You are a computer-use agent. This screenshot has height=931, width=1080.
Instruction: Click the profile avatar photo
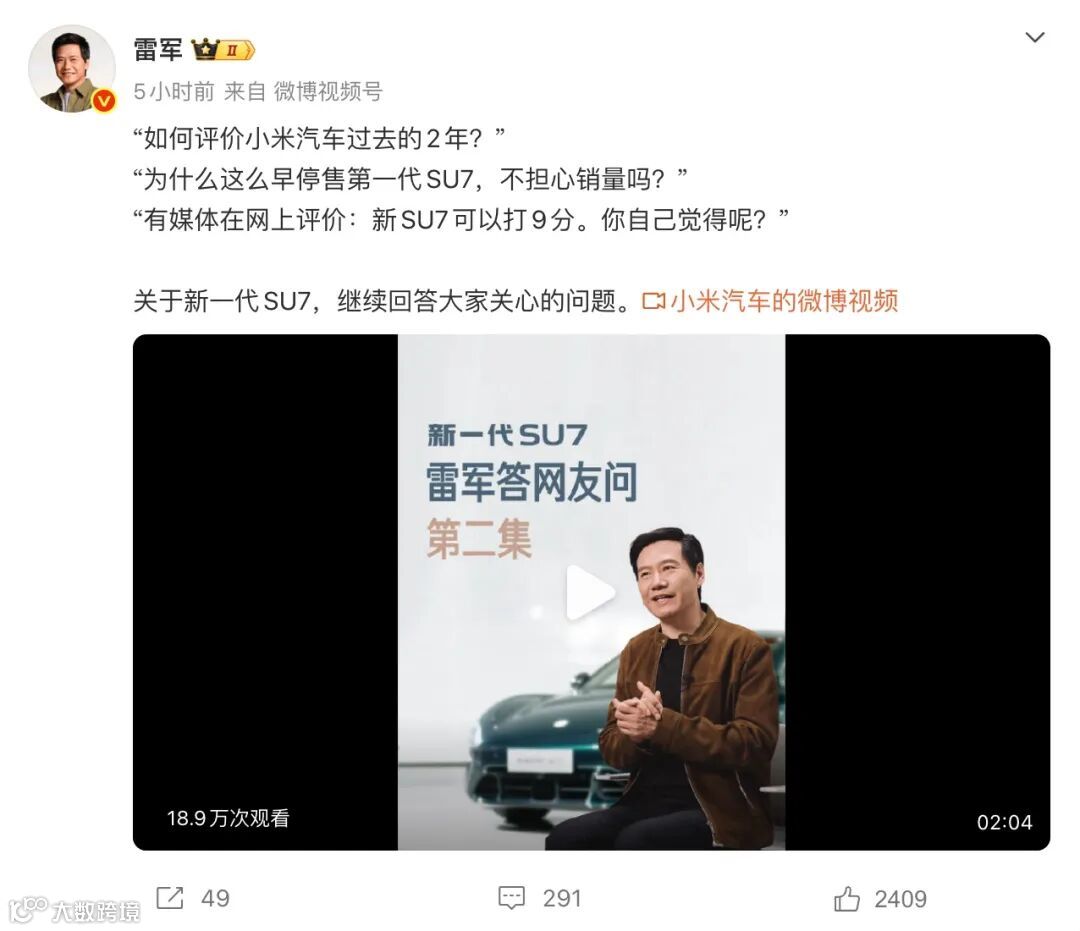coord(72,68)
